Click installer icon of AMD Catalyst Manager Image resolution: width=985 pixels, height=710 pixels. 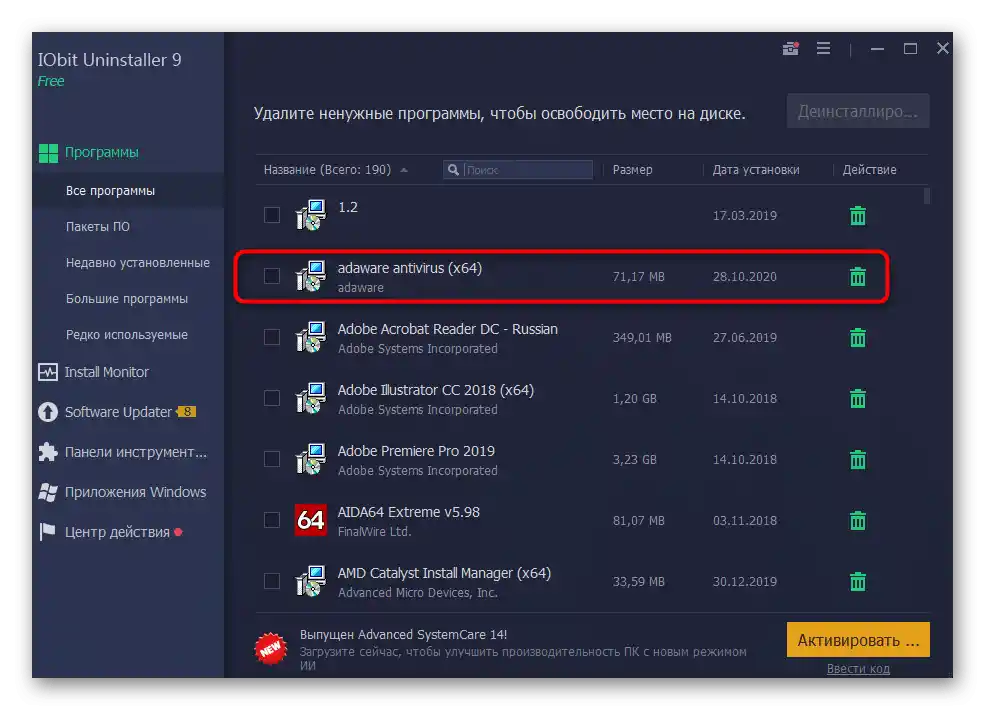pyautogui.click(x=310, y=581)
